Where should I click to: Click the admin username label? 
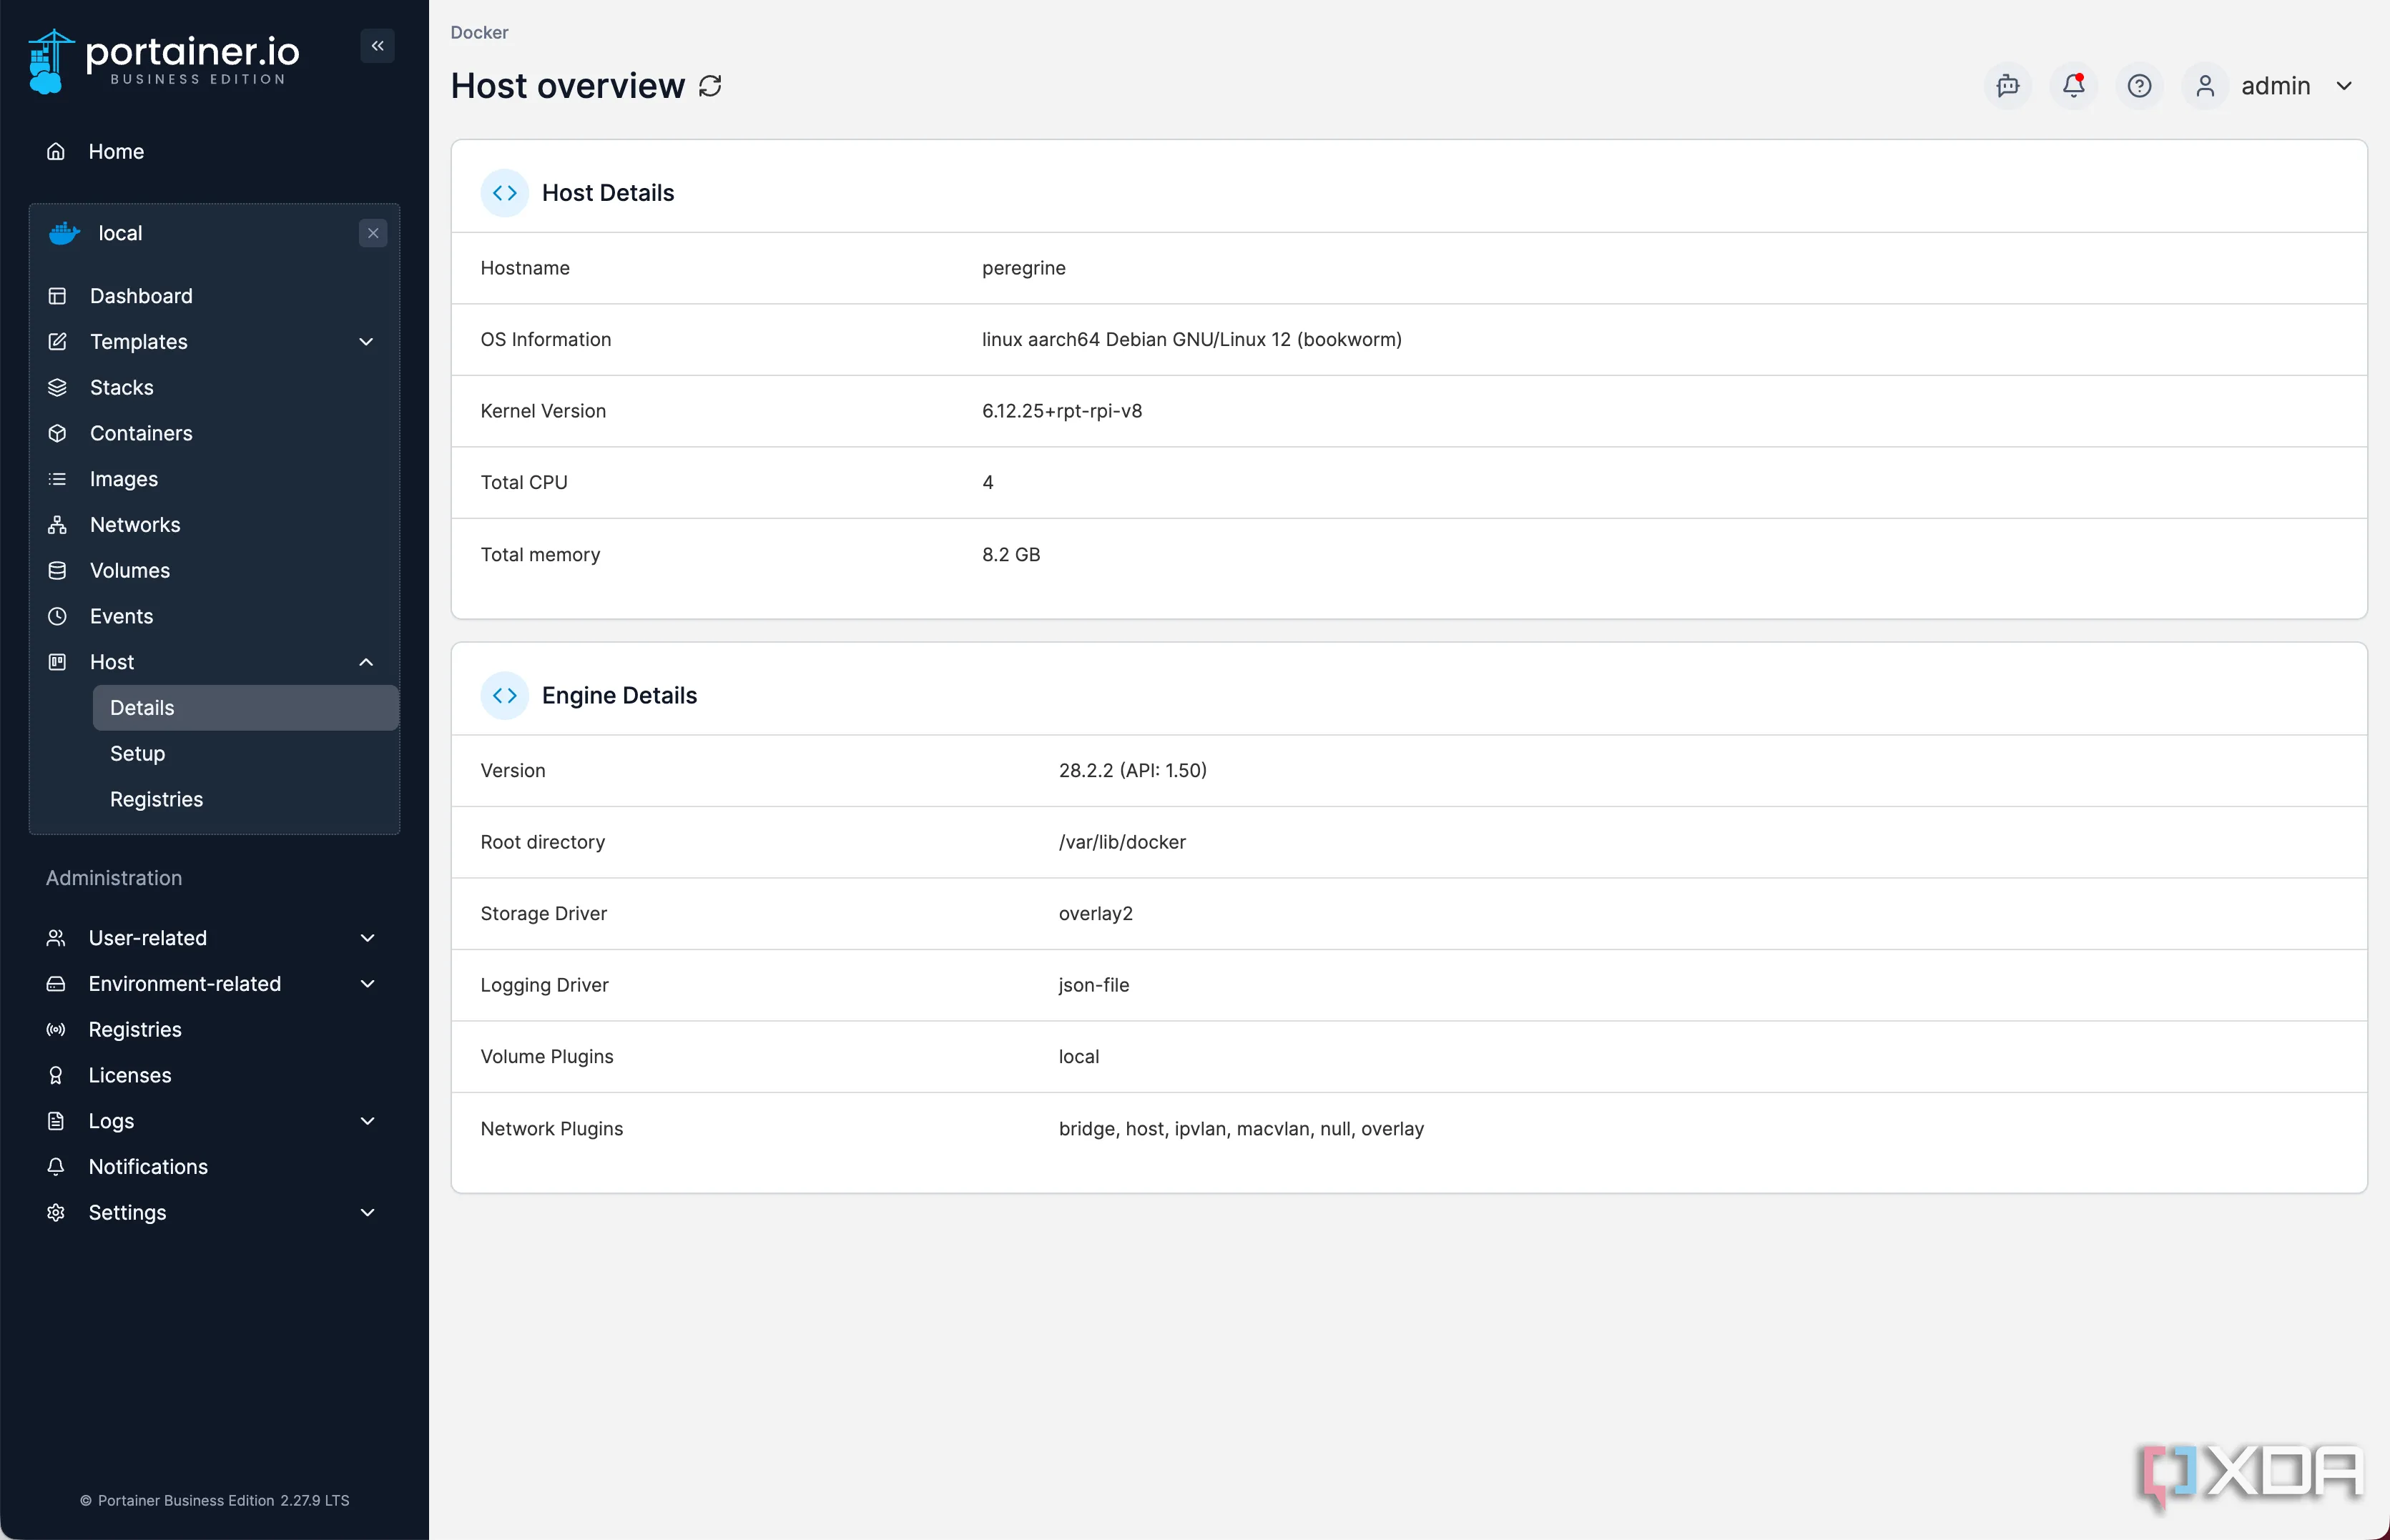(x=2276, y=86)
